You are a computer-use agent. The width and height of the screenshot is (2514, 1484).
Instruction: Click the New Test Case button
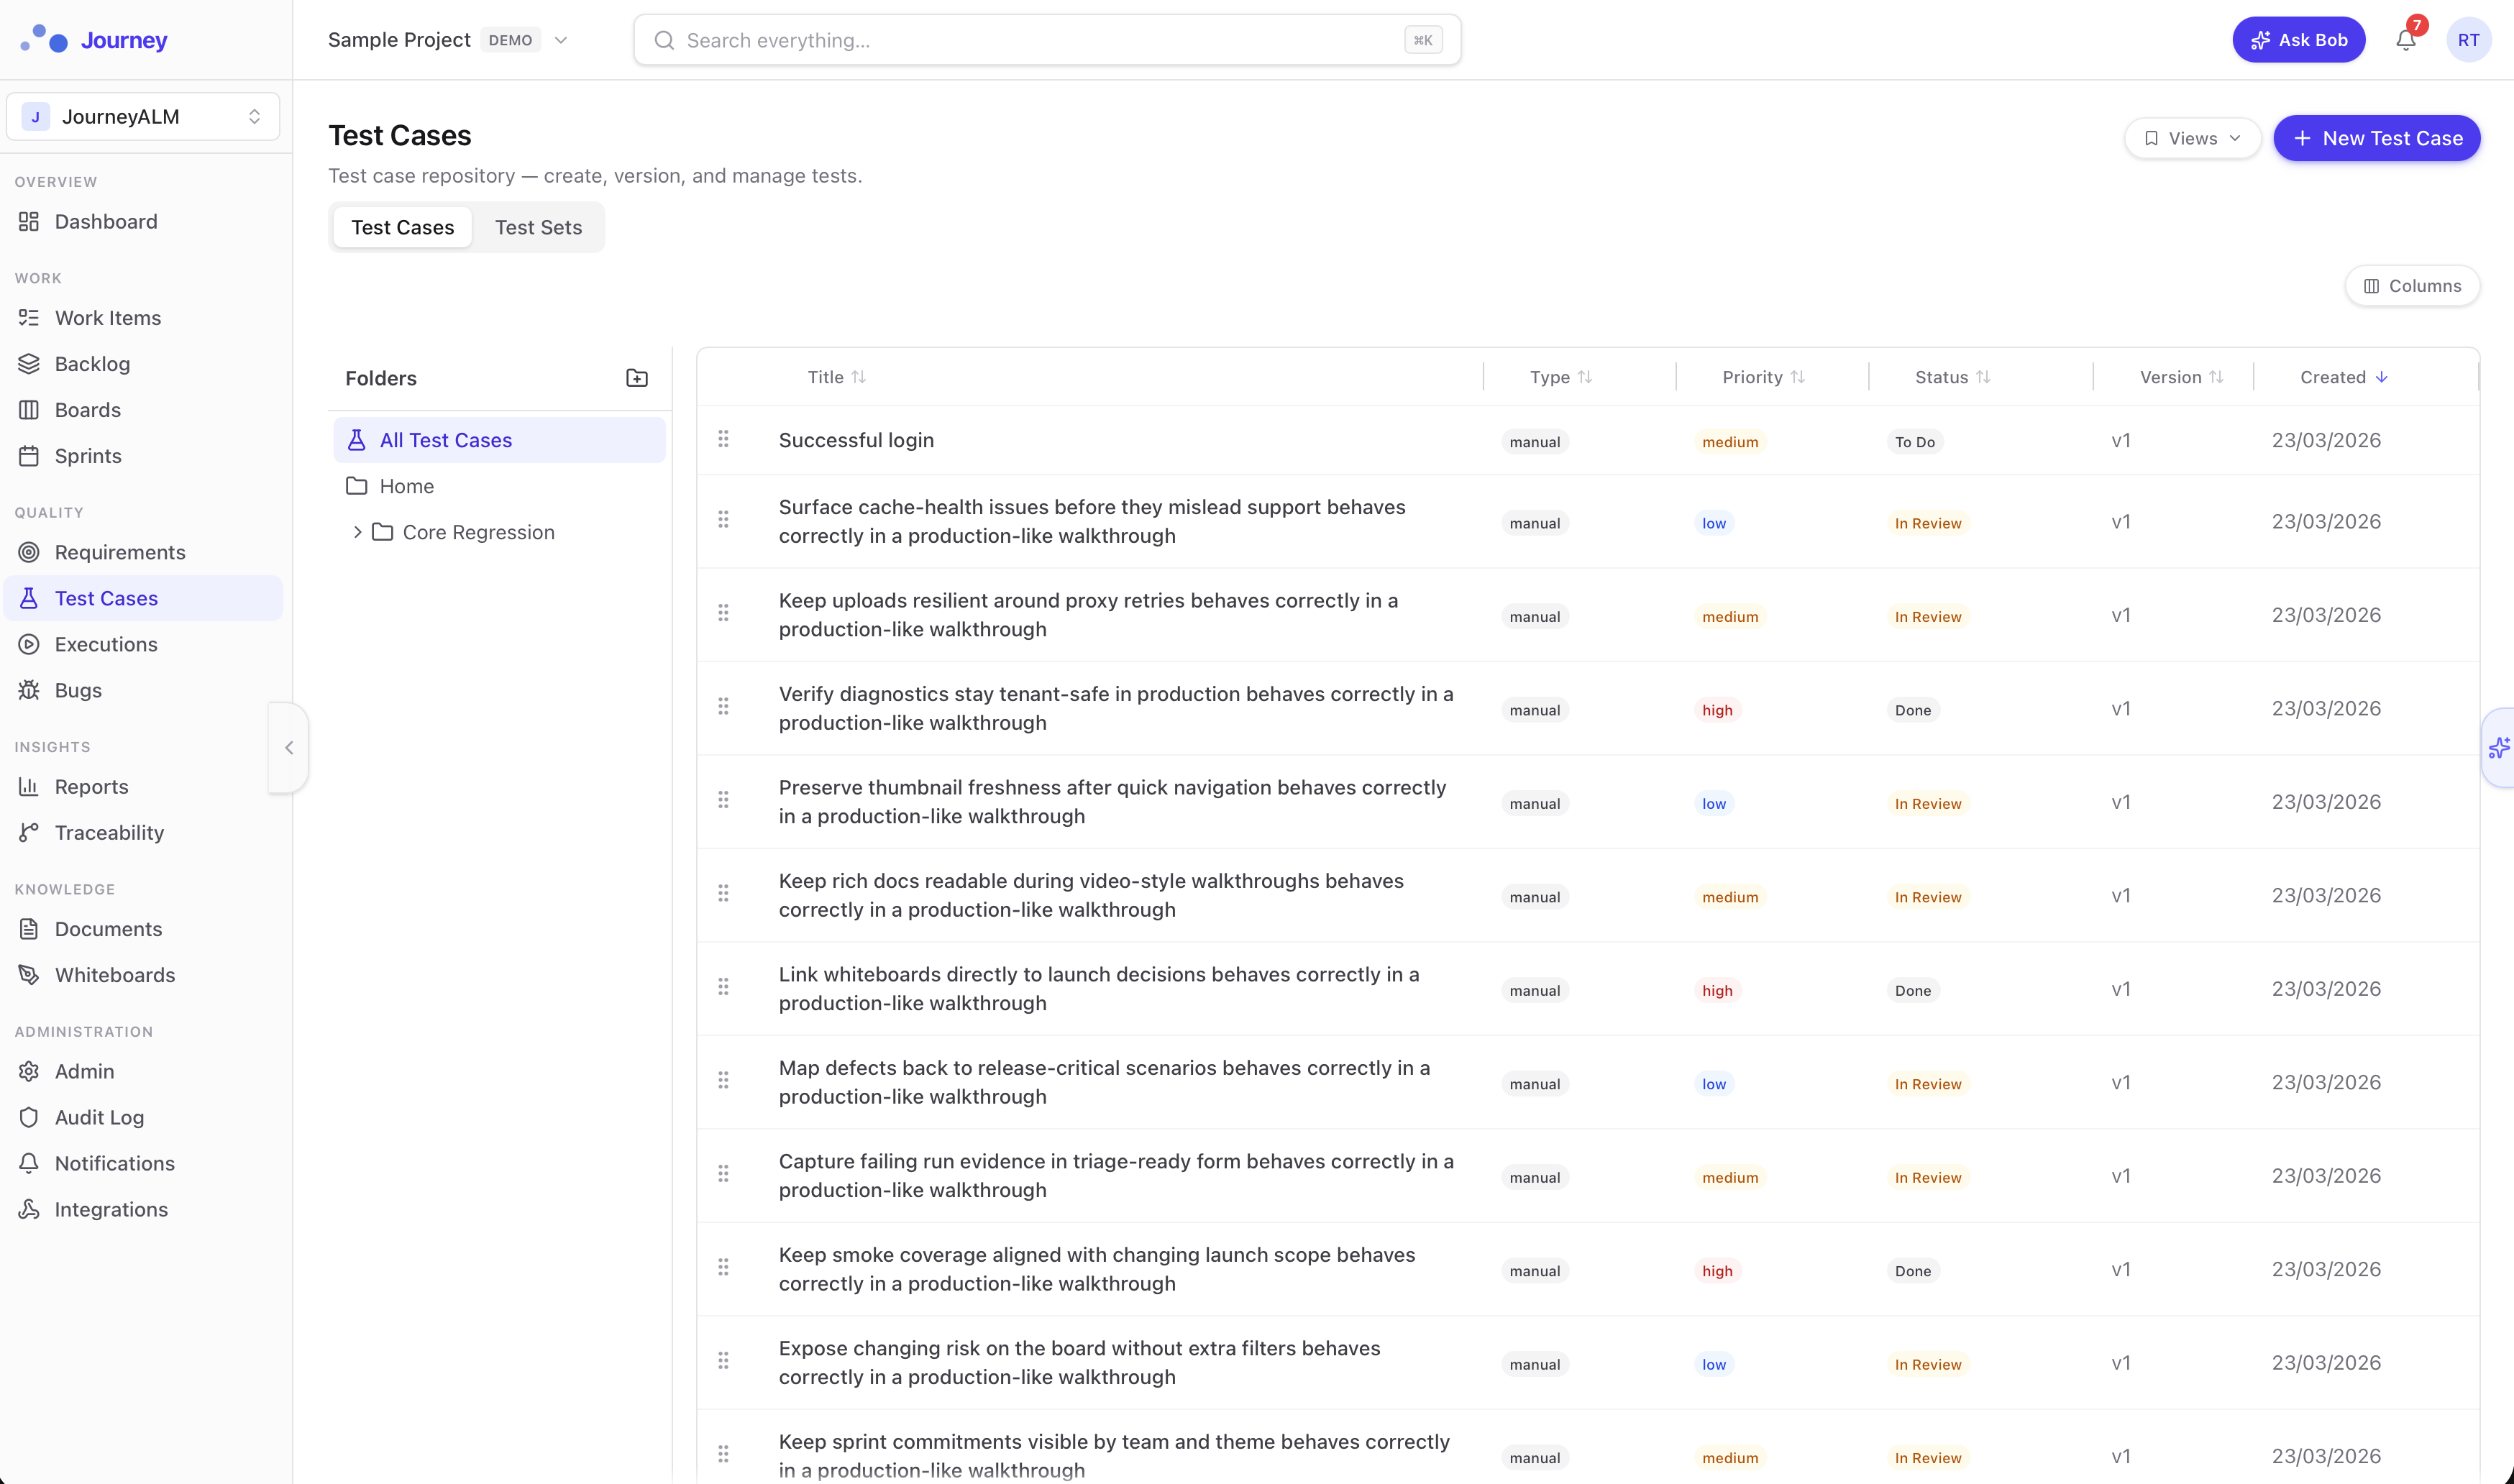pyautogui.click(x=2376, y=138)
